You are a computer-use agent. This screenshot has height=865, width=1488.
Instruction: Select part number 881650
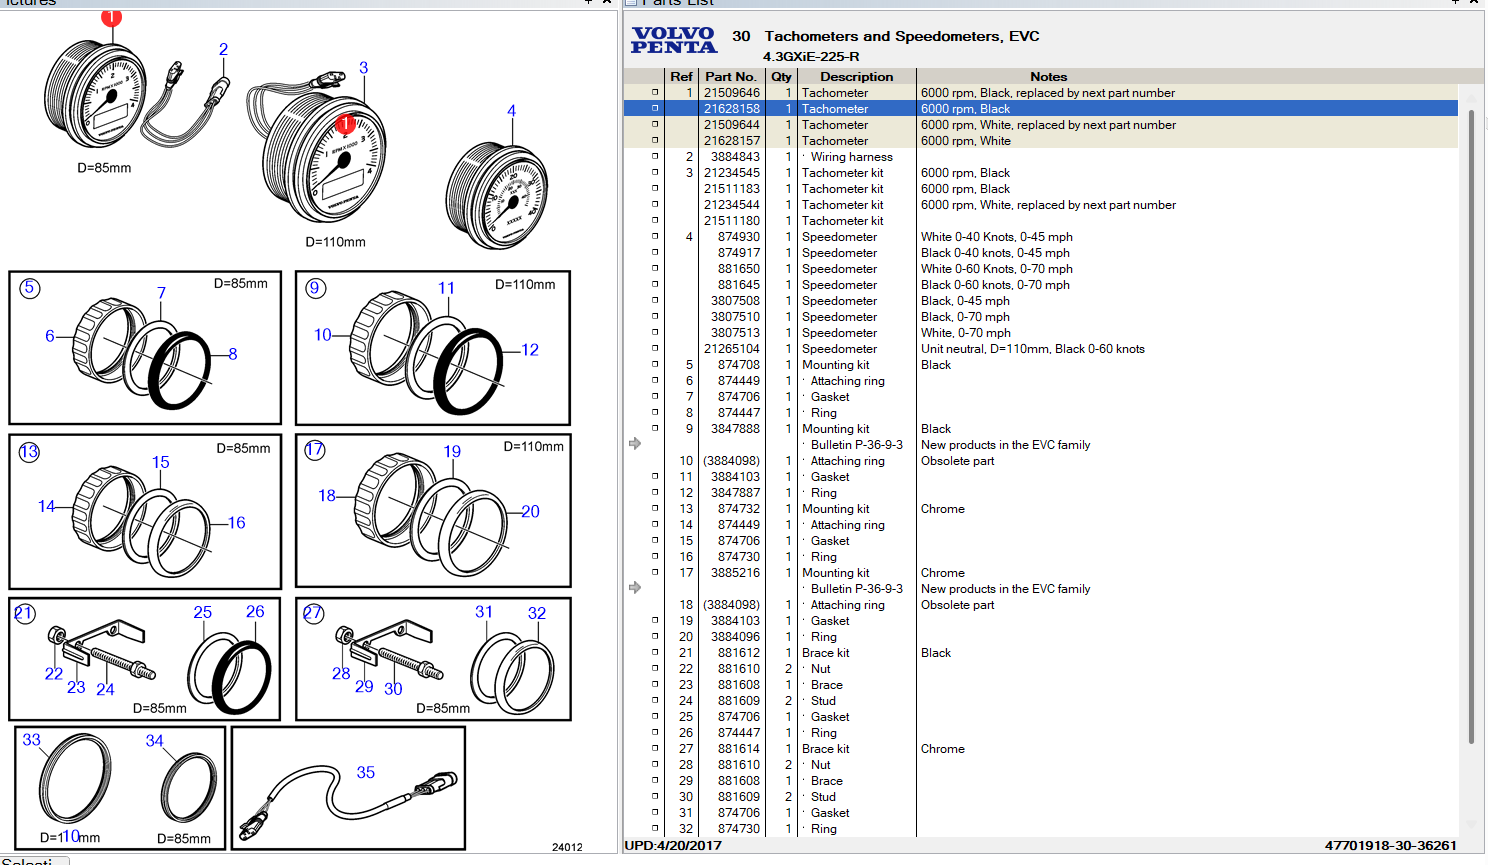click(x=739, y=268)
